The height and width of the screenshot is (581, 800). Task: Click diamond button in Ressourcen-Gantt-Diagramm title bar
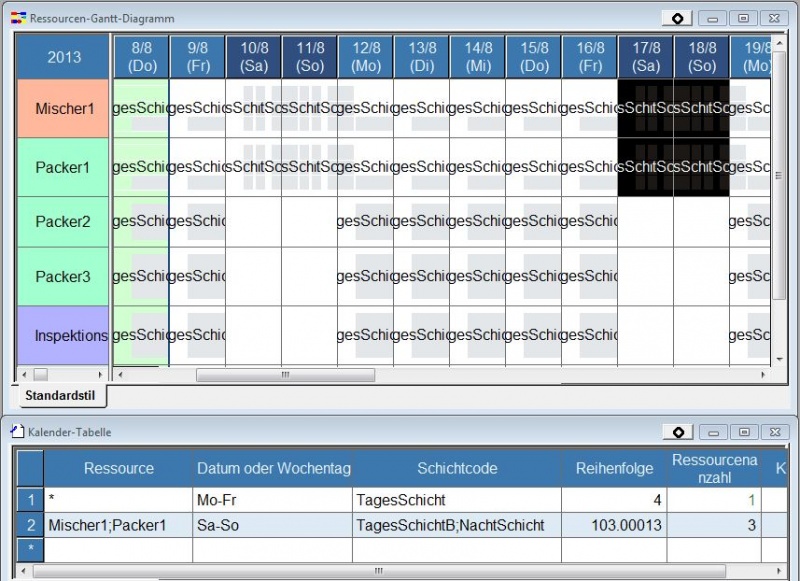tap(677, 18)
